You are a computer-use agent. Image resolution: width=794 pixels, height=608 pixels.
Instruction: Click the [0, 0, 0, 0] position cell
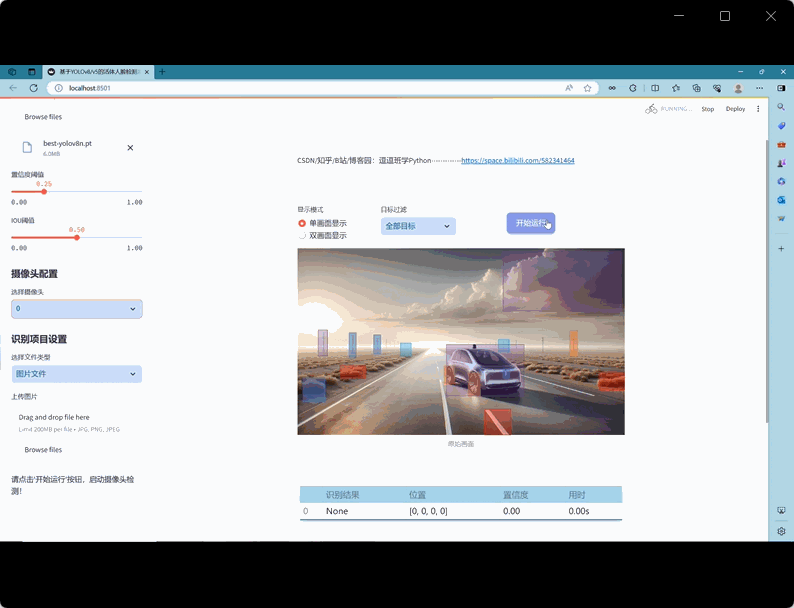pos(428,511)
